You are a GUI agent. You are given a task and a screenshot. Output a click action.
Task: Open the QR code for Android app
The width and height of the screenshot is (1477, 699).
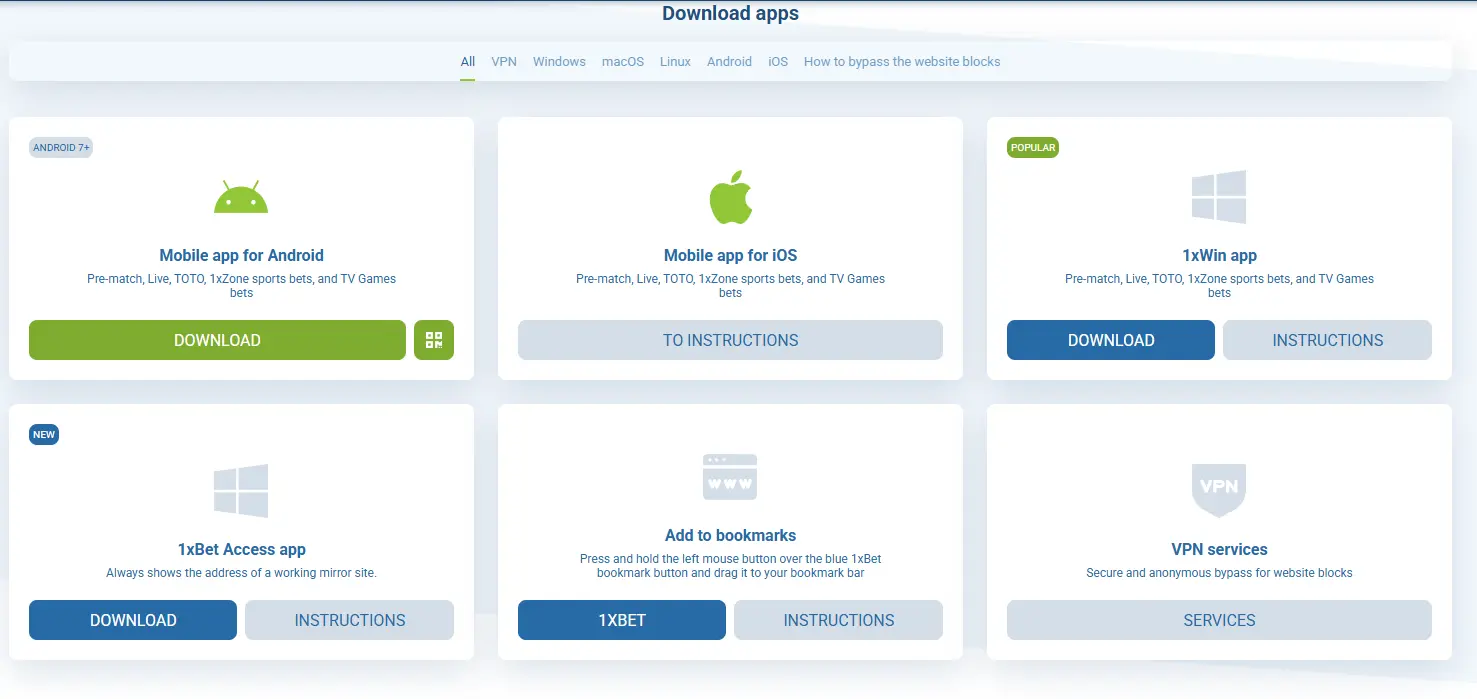[x=434, y=340]
